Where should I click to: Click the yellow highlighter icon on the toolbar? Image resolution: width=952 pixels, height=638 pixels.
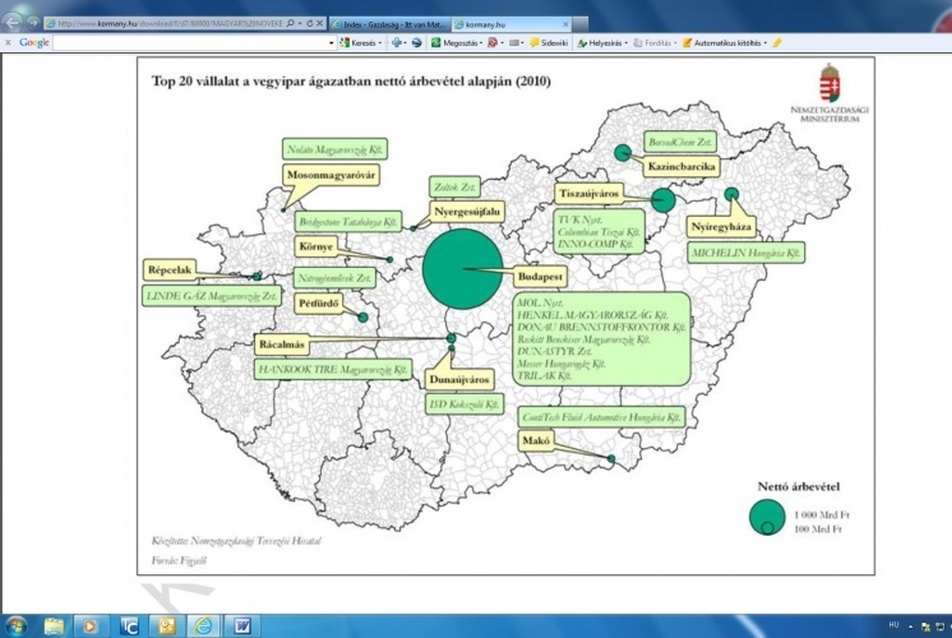777,42
